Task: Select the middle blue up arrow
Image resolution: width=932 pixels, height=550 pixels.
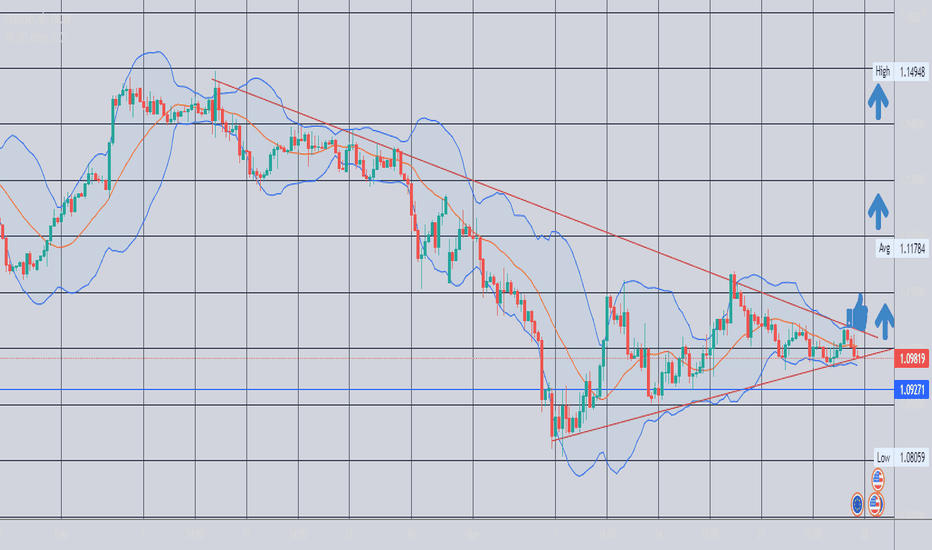Action: pos(878,211)
